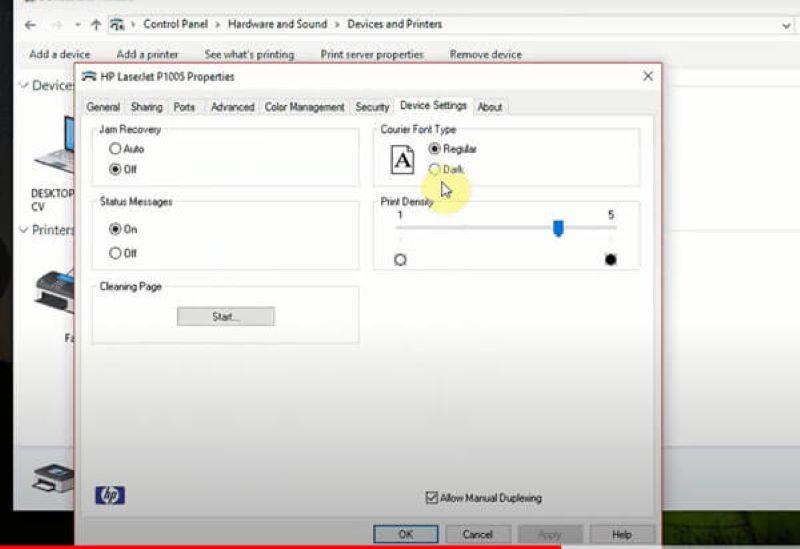Click the HP logo icon
Viewport: 800px width, 549px height.
point(110,495)
